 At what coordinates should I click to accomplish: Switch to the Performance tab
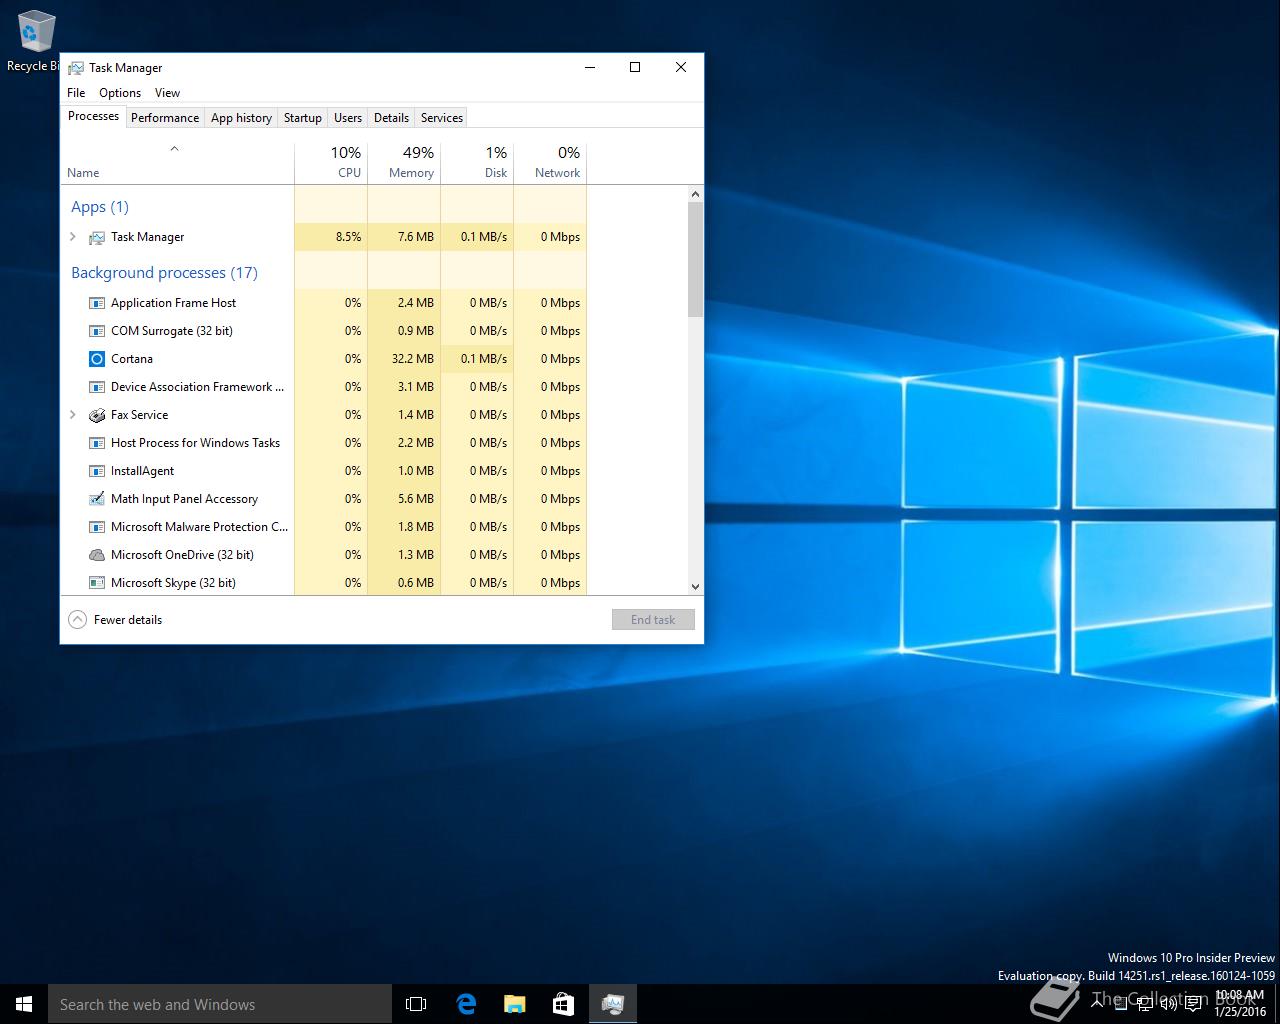[x=165, y=118]
